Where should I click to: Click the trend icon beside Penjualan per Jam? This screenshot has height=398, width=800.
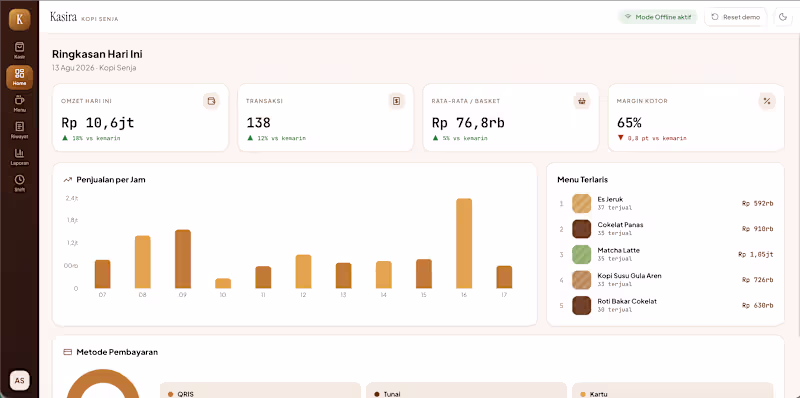67,180
